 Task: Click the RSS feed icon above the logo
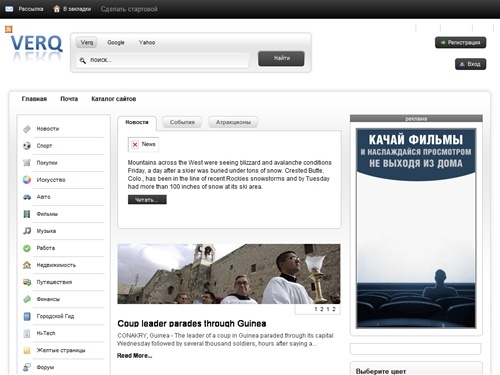[x=9, y=29]
